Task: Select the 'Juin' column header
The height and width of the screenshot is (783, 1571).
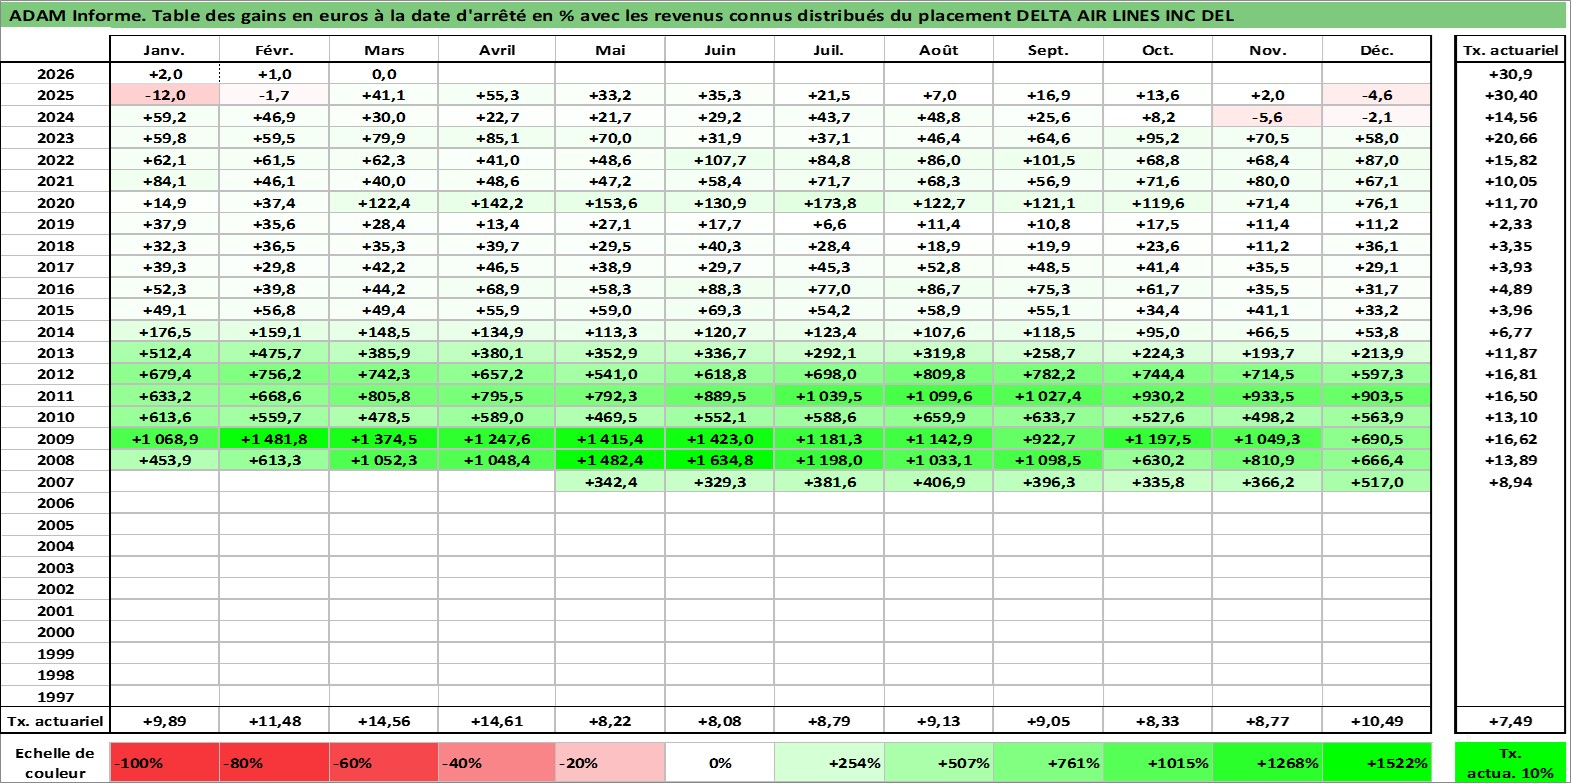Action: pyautogui.click(x=719, y=50)
